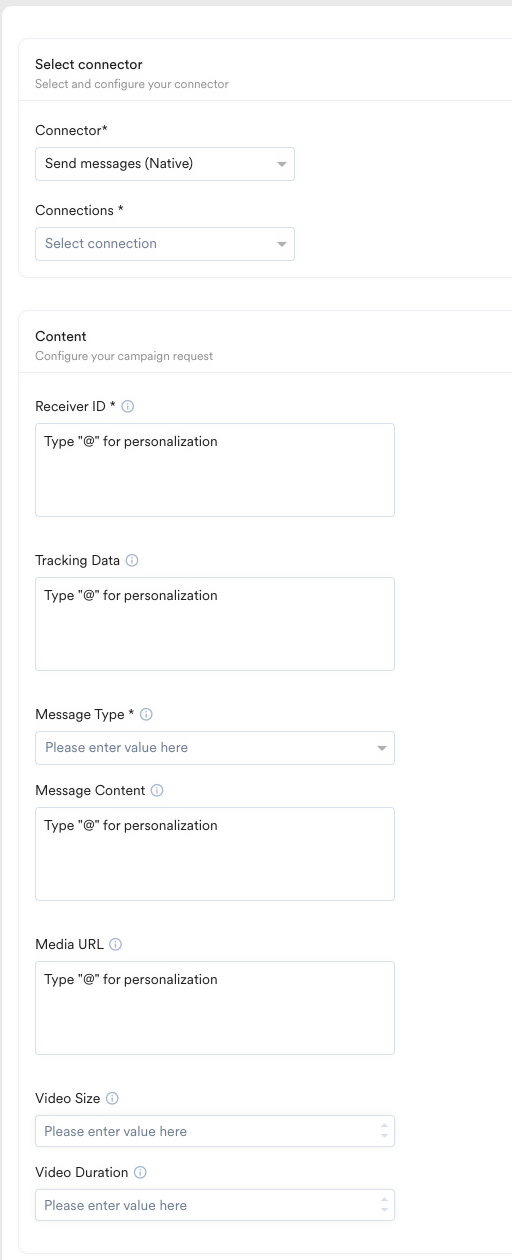512x1260 pixels.
Task: Open the Select connection dropdown
Action: point(165,244)
